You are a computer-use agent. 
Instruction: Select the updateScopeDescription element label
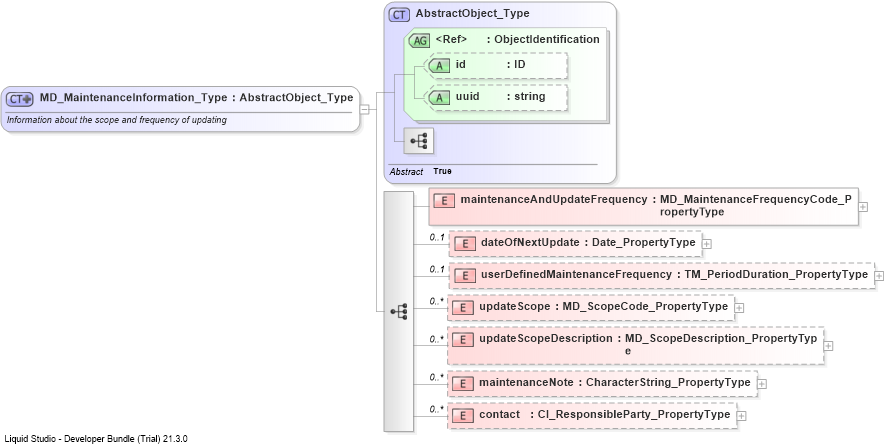pos(546,339)
